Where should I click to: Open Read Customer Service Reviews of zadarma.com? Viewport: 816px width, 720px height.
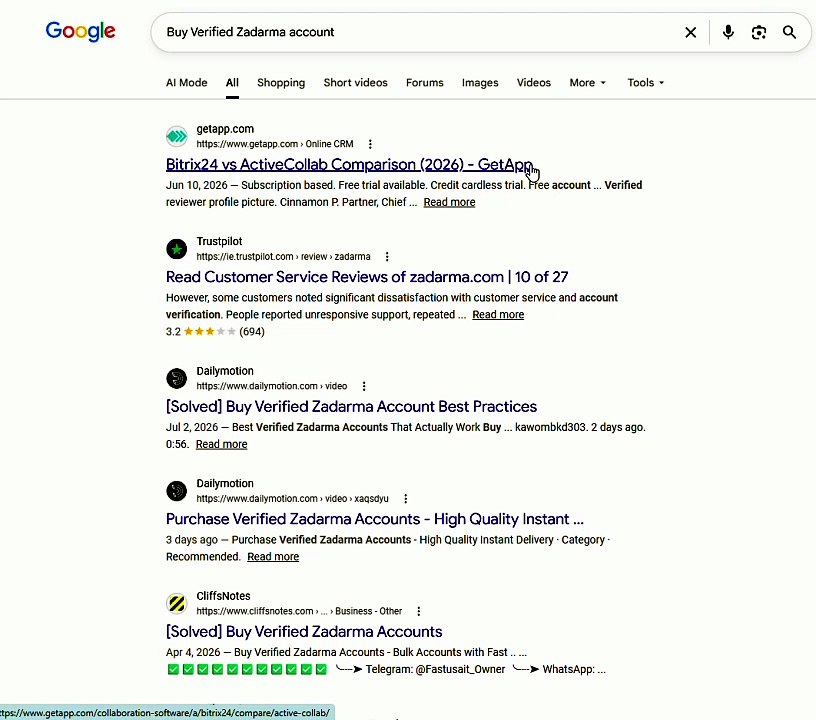[x=367, y=277]
